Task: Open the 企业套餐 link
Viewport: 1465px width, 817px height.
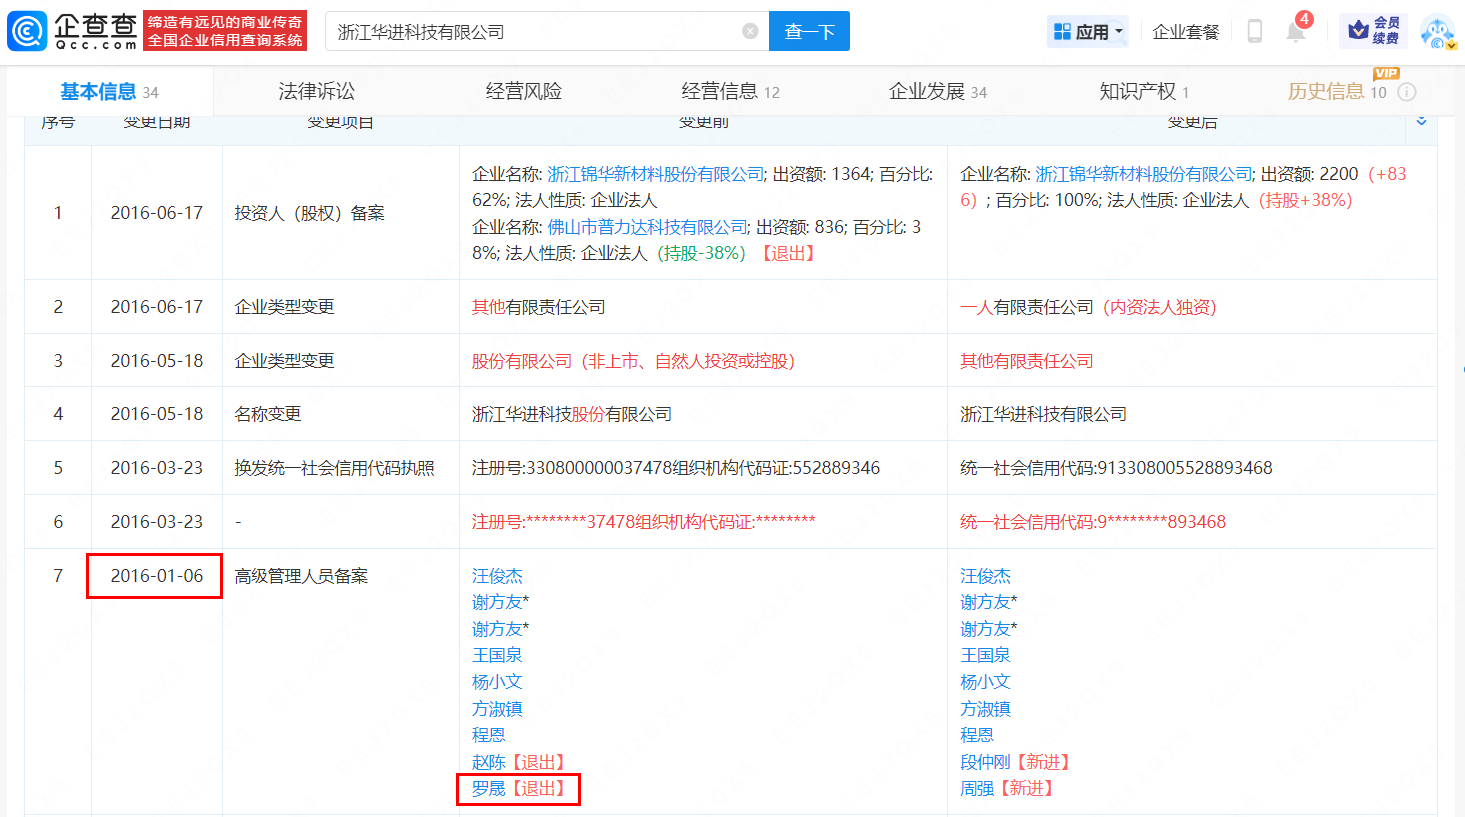Action: click(x=1186, y=32)
